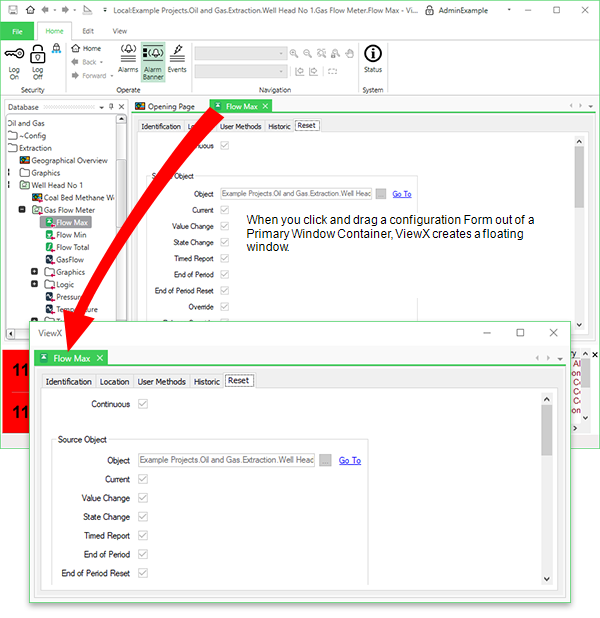Click the Go To link in the floating window
The height and width of the screenshot is (618, 600).
(x=350, y=460)
